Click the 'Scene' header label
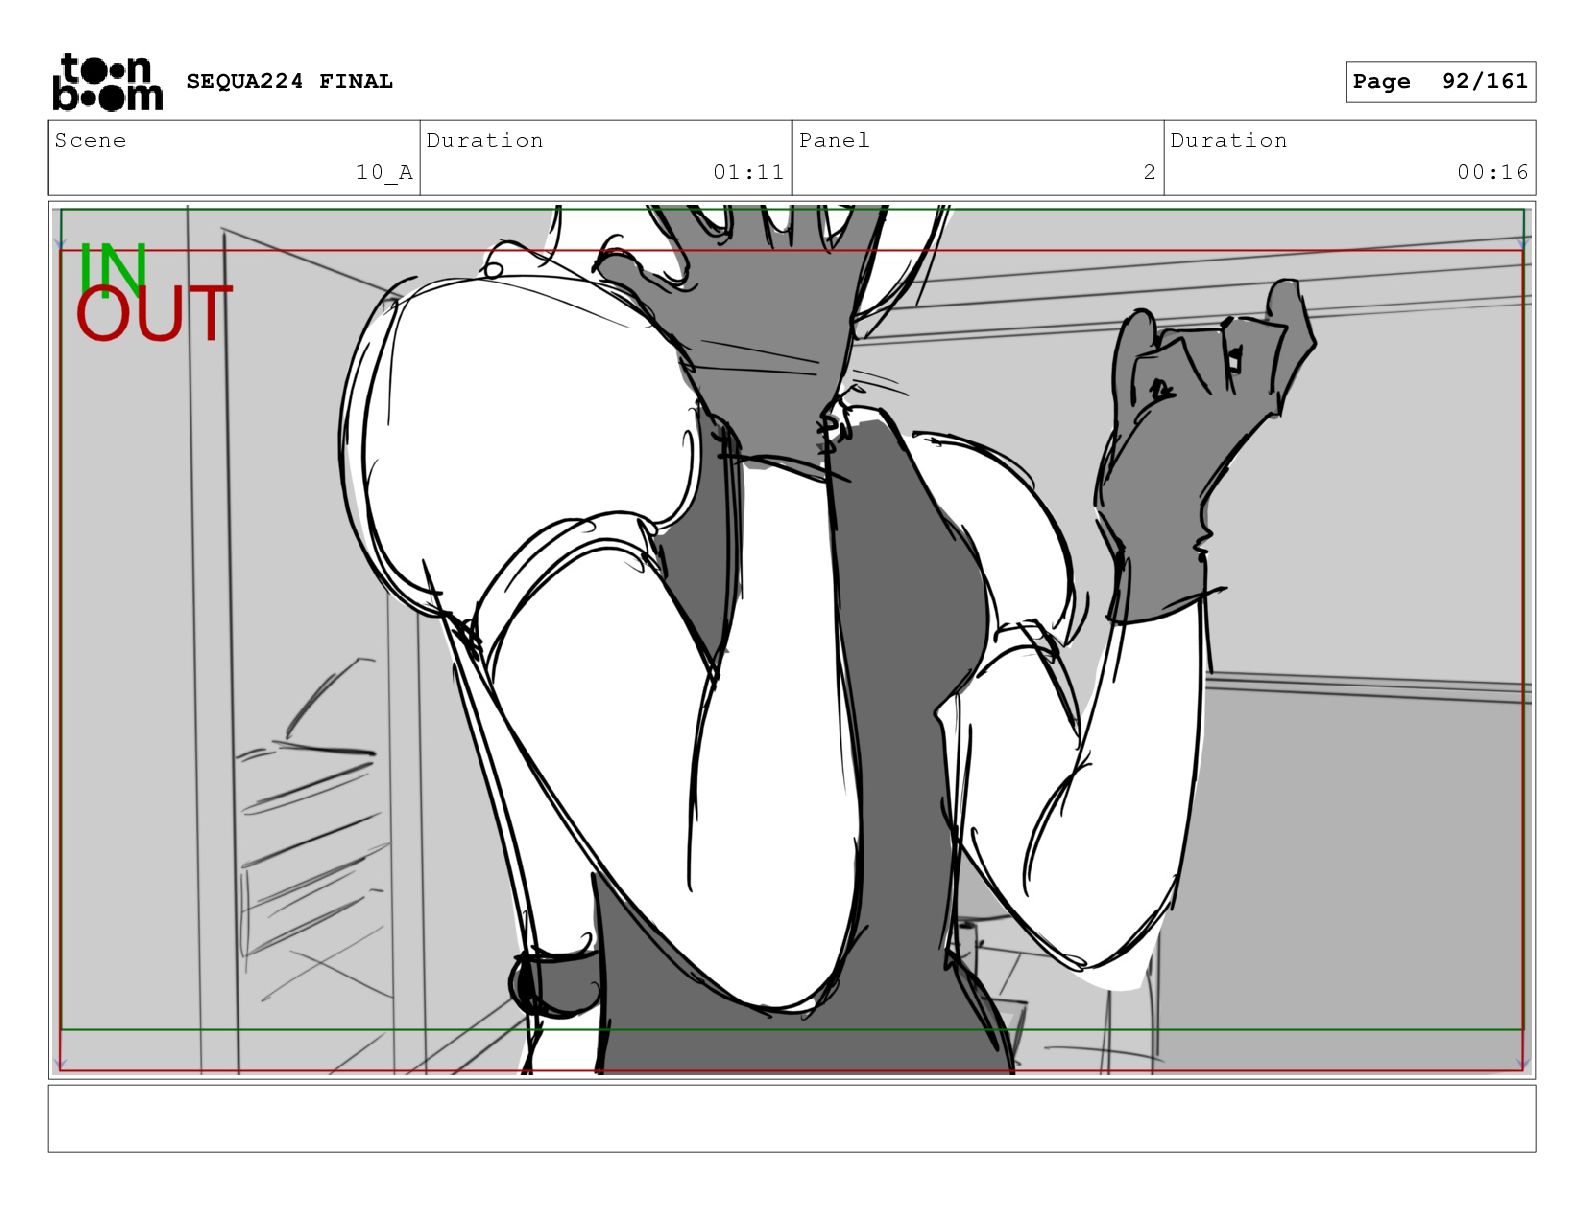Screen dimensions: 1584x1224 pyautogui.click(x=91, y=140)
